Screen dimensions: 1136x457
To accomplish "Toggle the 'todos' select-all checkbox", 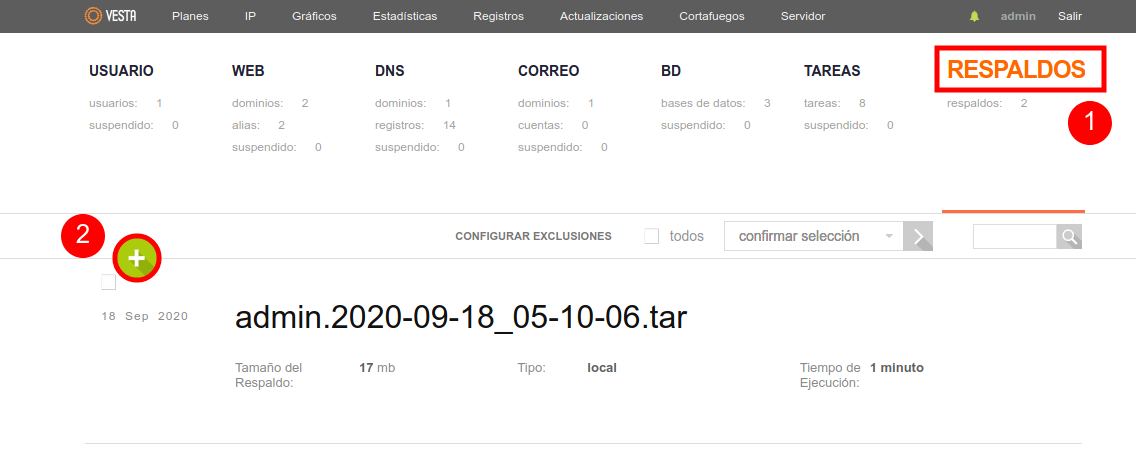I will [651, 236].
